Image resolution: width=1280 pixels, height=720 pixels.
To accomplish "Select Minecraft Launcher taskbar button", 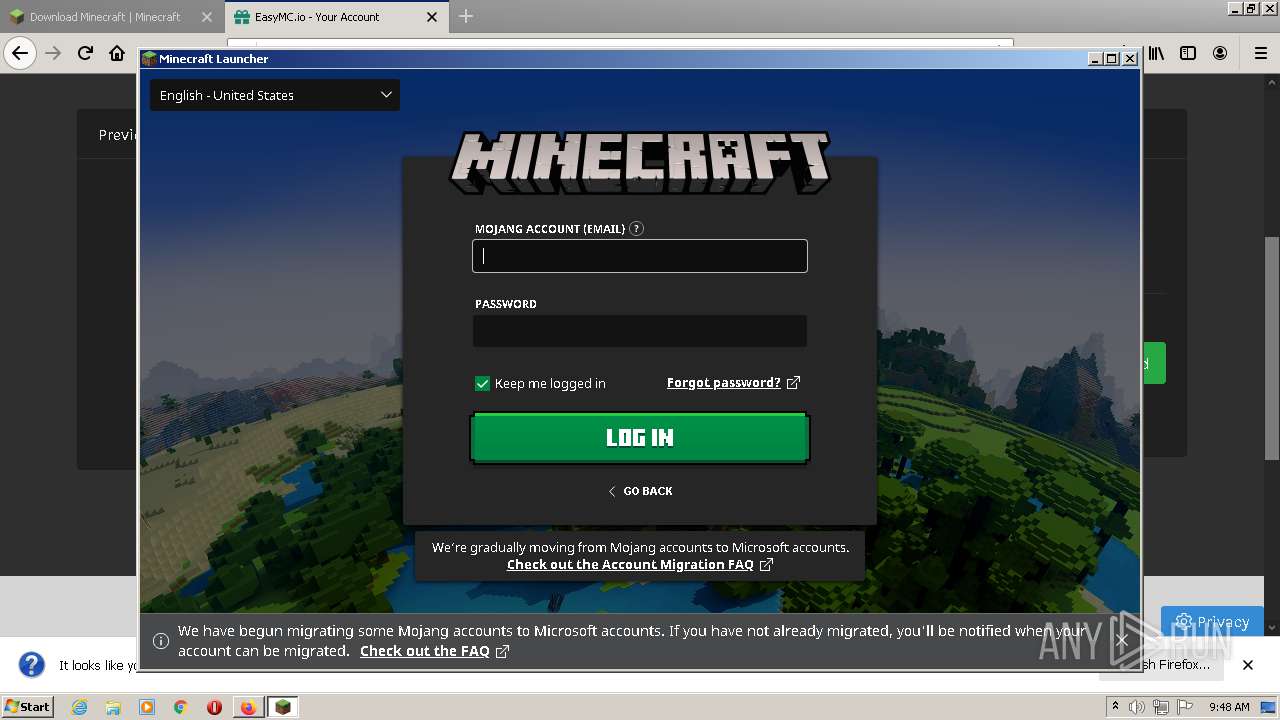I will tap(283, 707).
